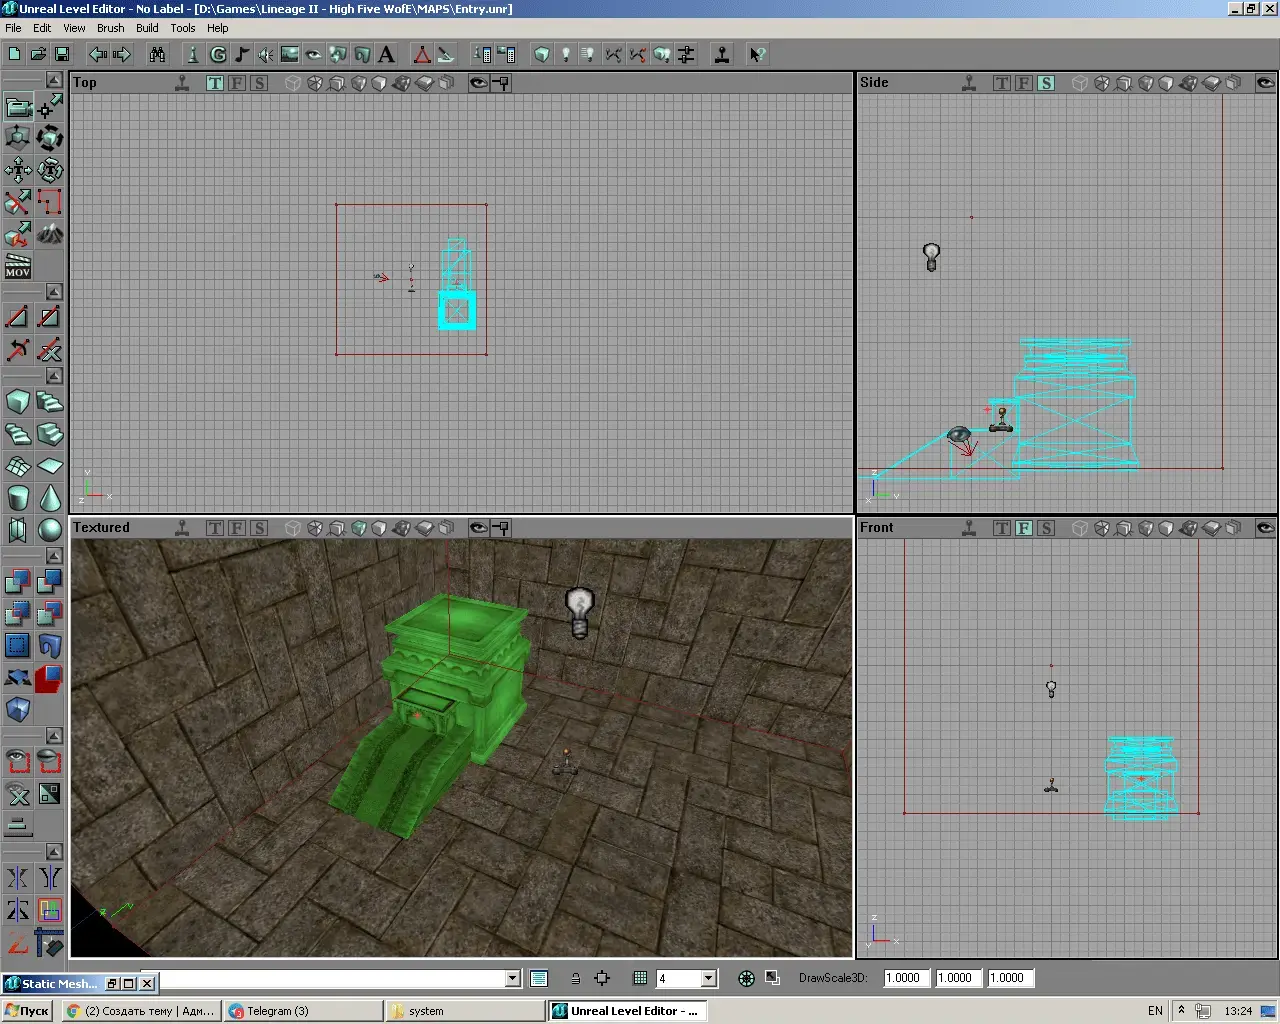Image resolution: width=1280 pixels, height=1024 pixels.
Task: Open the View menu
Action: tap(75, 28)
